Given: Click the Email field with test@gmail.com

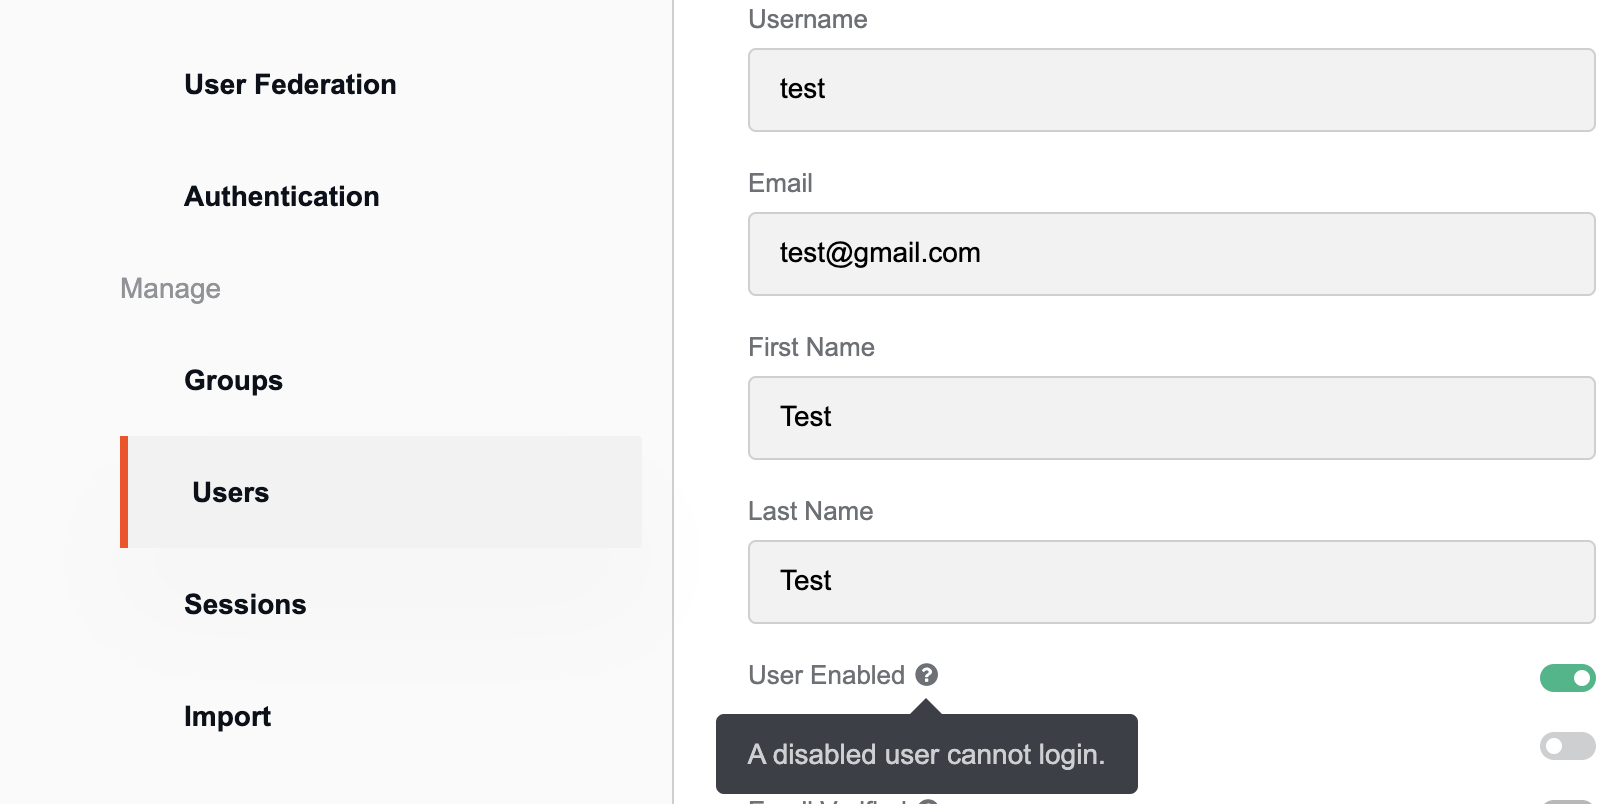Looking at the screenshot, I should 1171,254.
